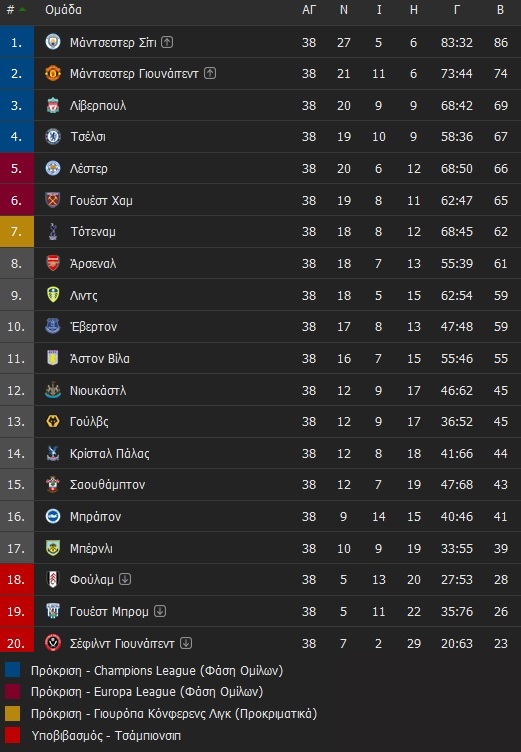Image resolution: width=521 pixels, height=752 pixels.
Task: Click relegation arrow icon beside Γουέστ Μπρομ
Action: [160, 611]
